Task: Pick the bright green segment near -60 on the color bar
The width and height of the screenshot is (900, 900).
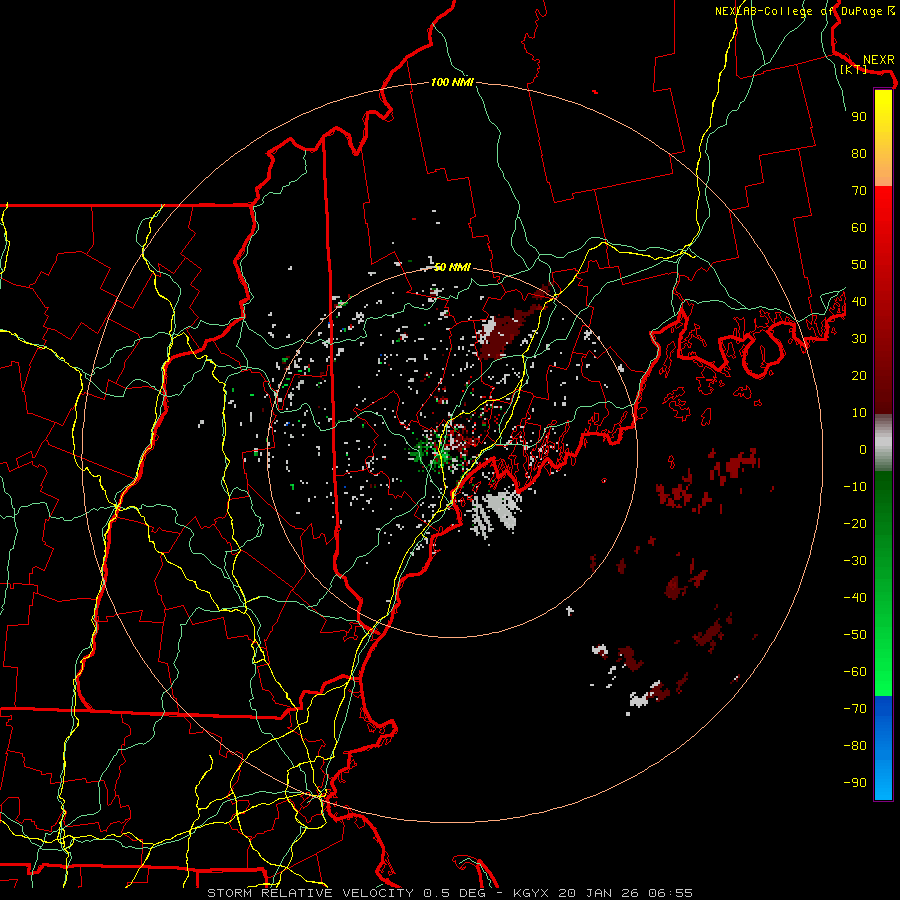Action: (x=883, y=676)
